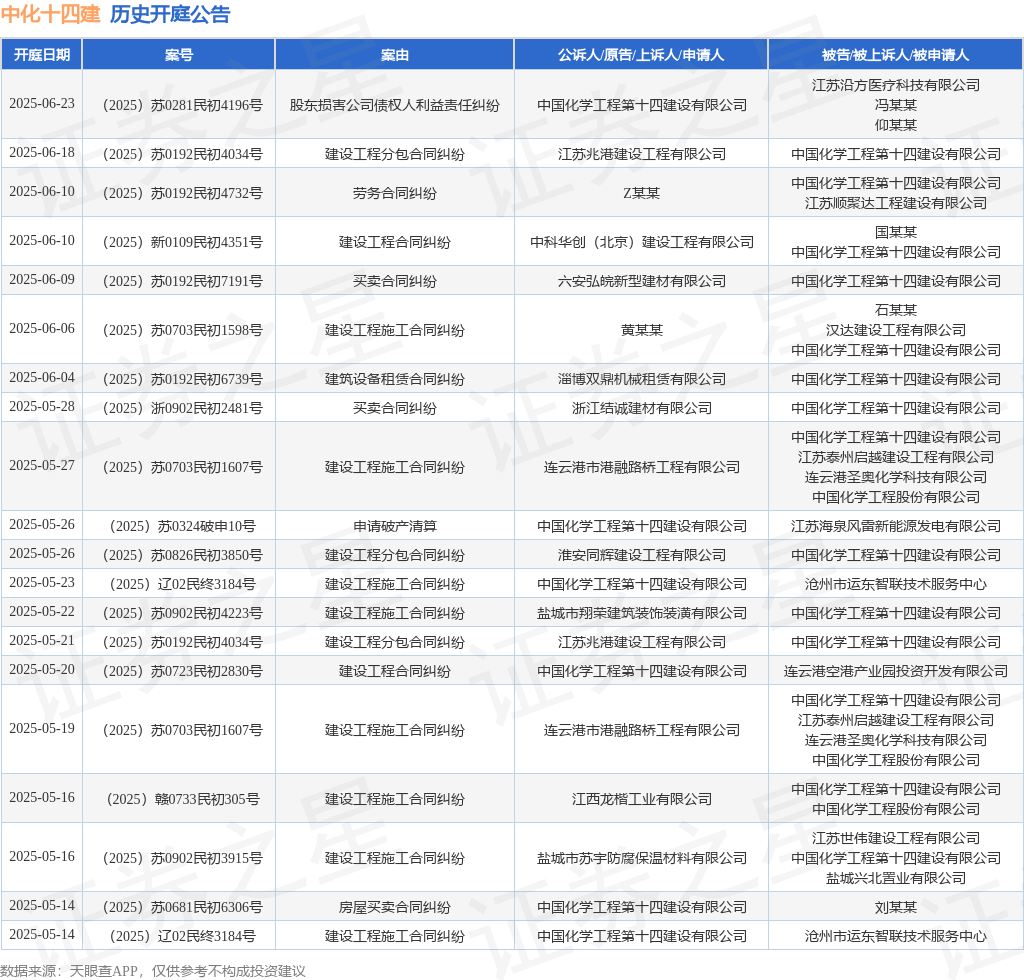Image resolution: width=1024 pixels, height=980 pixels.
Task: Select plaintiff 黄某某
Action: [641, 330]
